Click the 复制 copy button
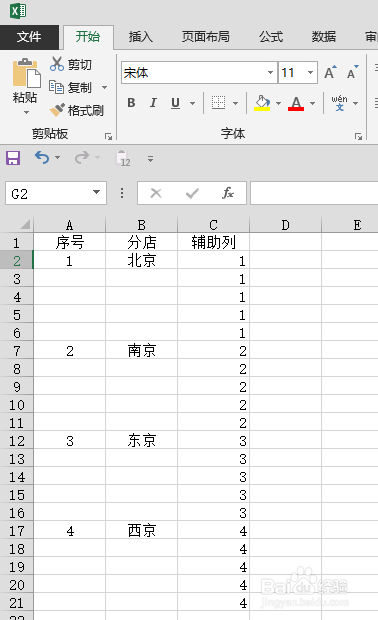The width and height of the screenshot is (378, 620). point(71,87)
